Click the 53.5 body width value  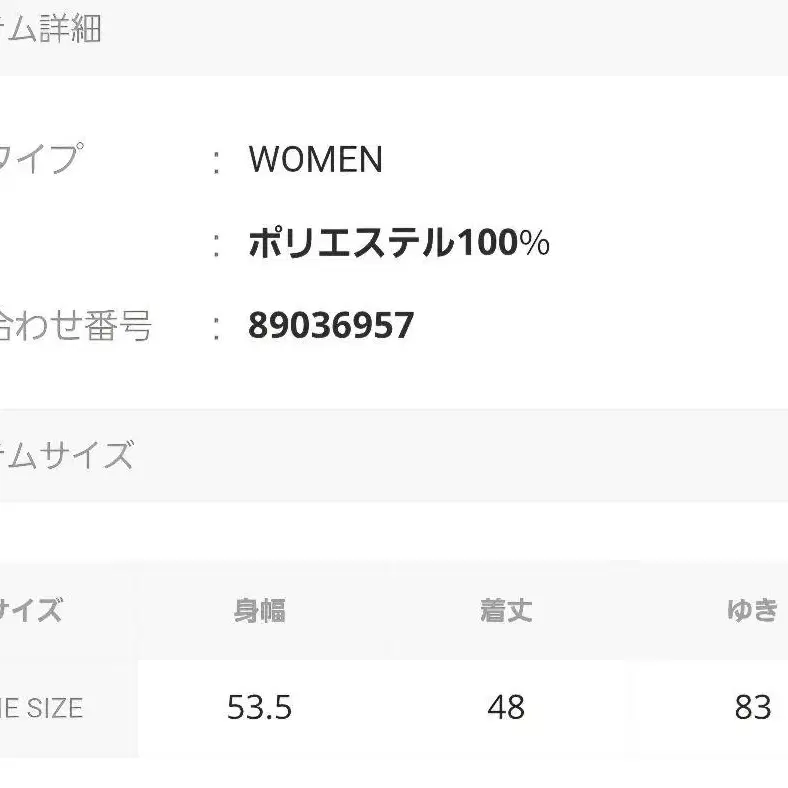tap(259, 708)
